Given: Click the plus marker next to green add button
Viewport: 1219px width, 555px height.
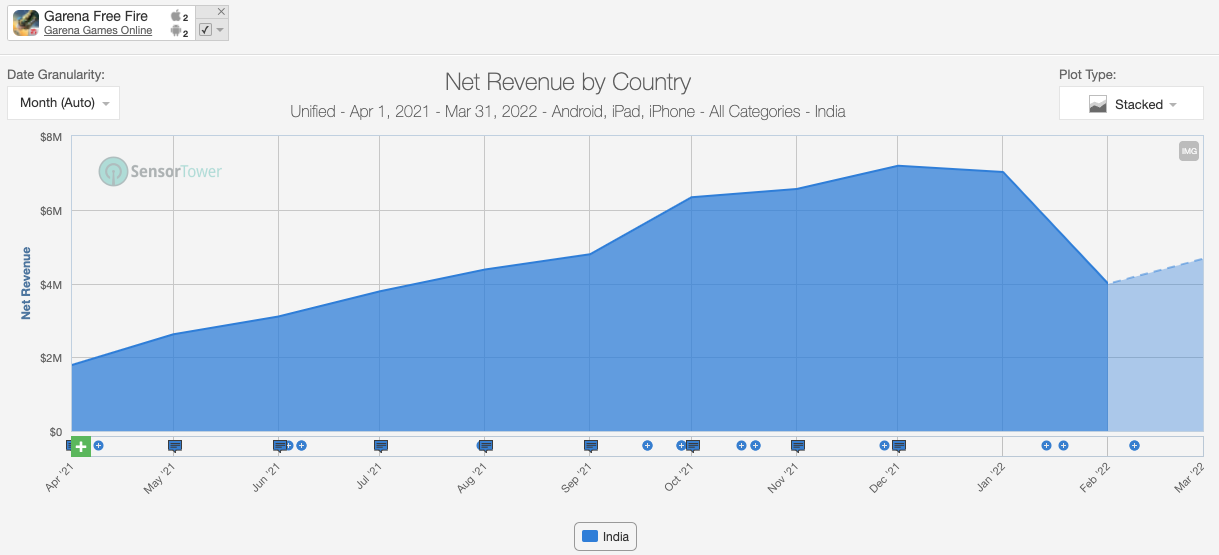Looking at the screenshot, I should (x=98, y=445).
